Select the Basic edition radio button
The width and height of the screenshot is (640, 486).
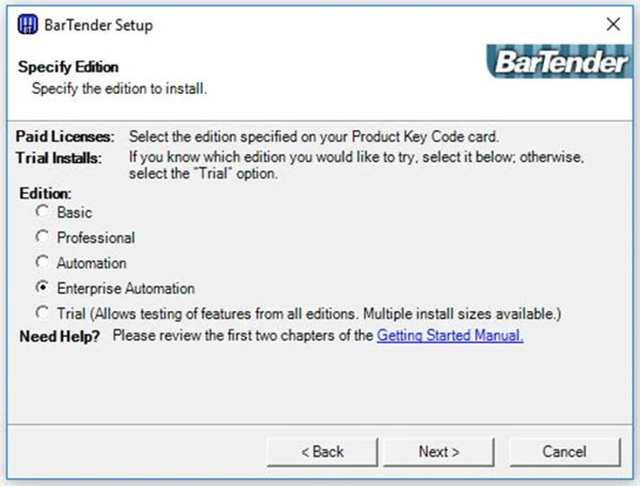tap(42, 212)
